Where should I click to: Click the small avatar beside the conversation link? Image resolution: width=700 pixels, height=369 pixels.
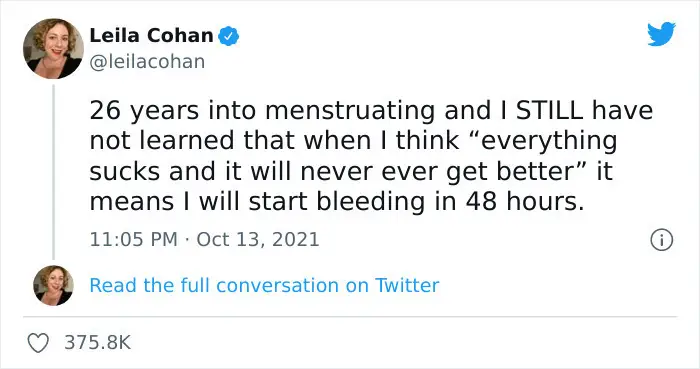[53, 285]
